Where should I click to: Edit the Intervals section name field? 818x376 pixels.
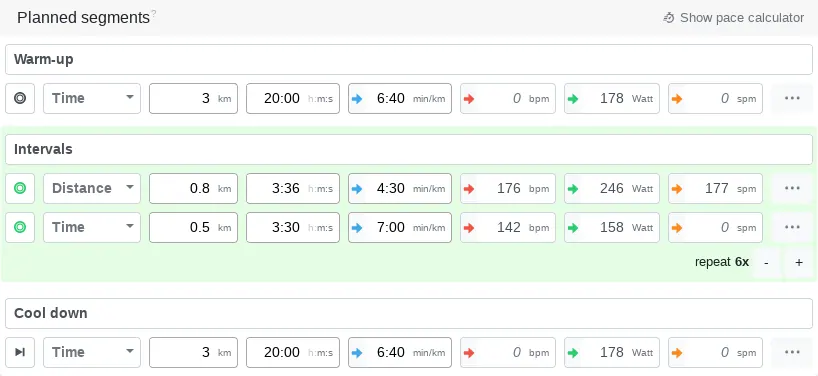[x=409, y=150]
